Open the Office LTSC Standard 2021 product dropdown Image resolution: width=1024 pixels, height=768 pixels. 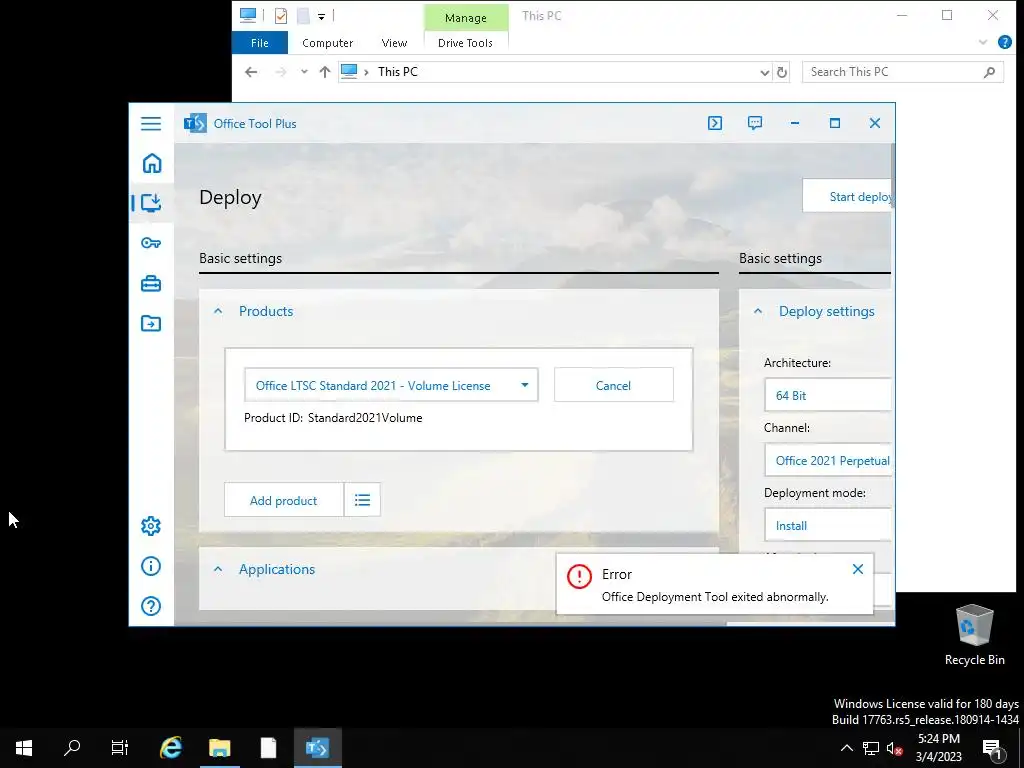point(391,385)
